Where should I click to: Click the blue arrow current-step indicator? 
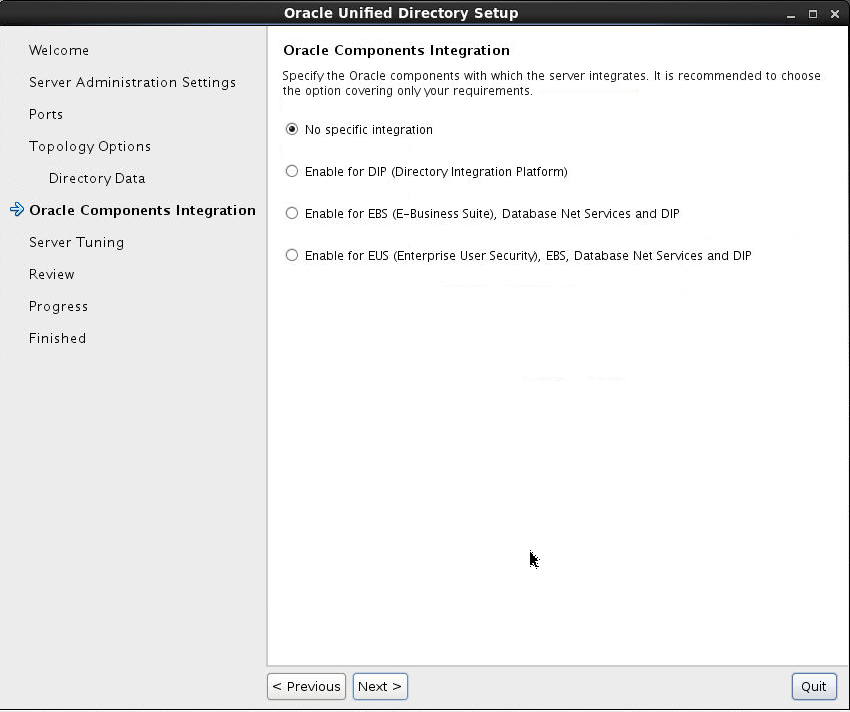tap(17, 209)
